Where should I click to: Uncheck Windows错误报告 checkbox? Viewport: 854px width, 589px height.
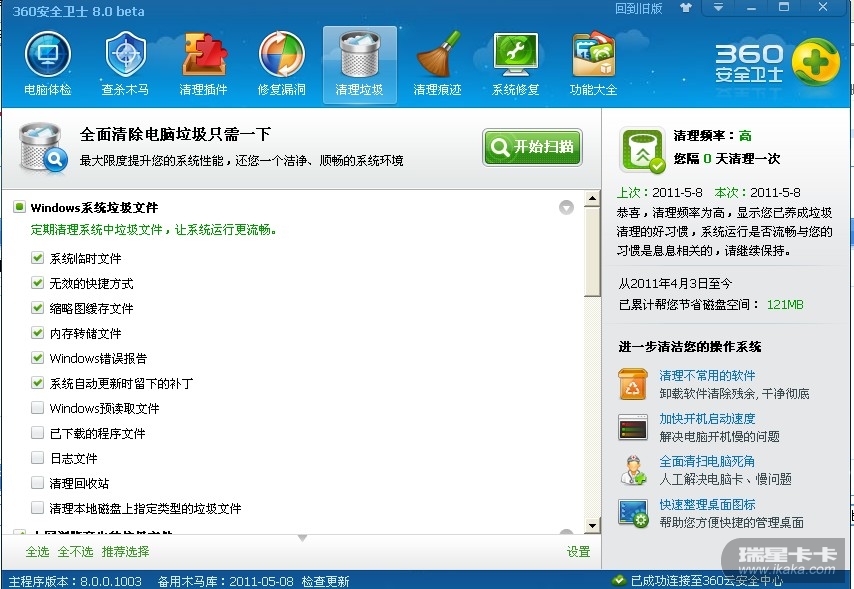point(37,357)
